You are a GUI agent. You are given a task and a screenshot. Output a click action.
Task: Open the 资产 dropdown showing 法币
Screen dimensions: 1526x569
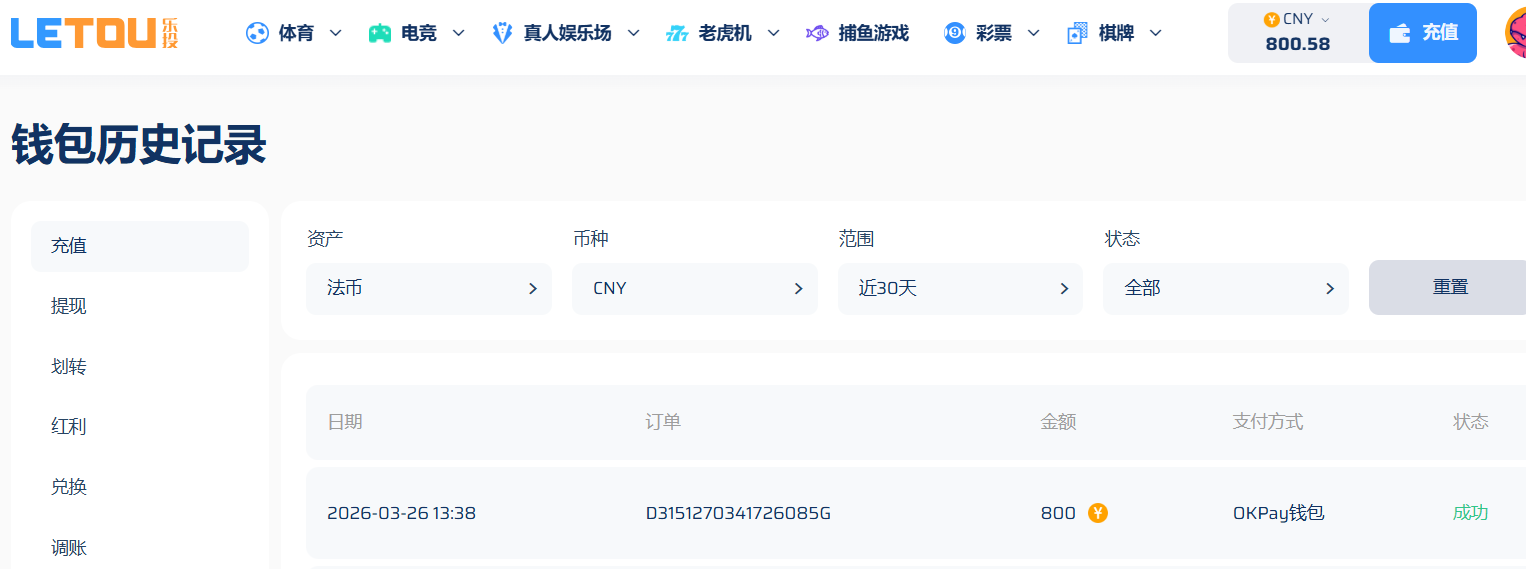click(x=428, y=289)
